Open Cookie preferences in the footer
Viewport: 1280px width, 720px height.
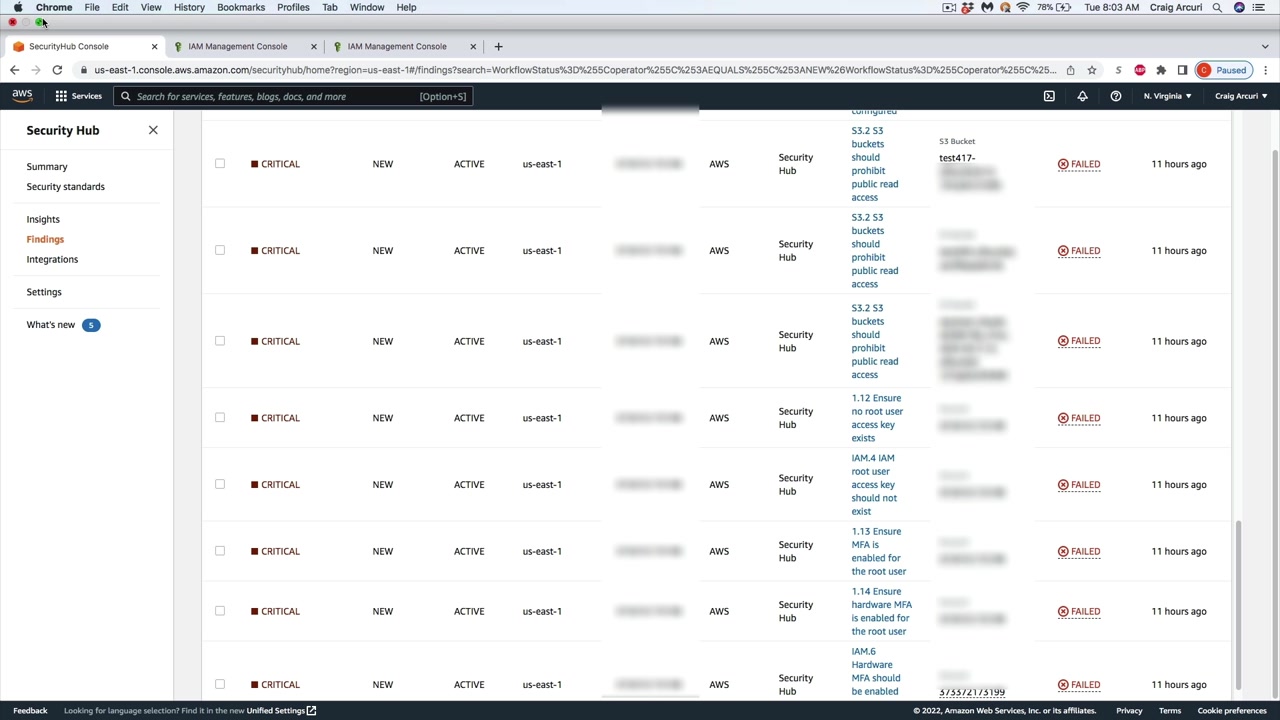point(1232,711)
